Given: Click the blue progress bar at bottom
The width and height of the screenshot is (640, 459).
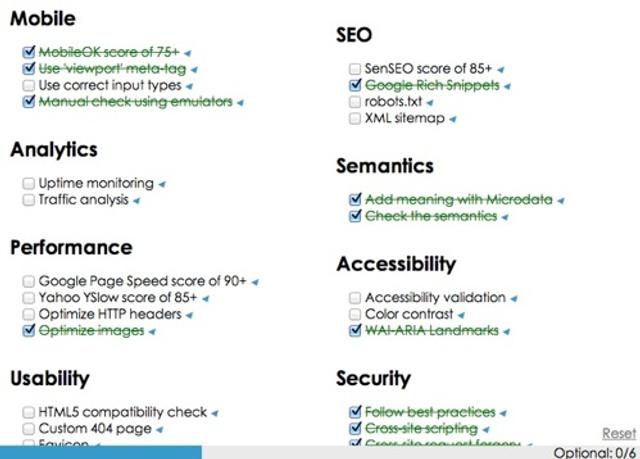Looking at the screenshot, I should click(100, 452).
